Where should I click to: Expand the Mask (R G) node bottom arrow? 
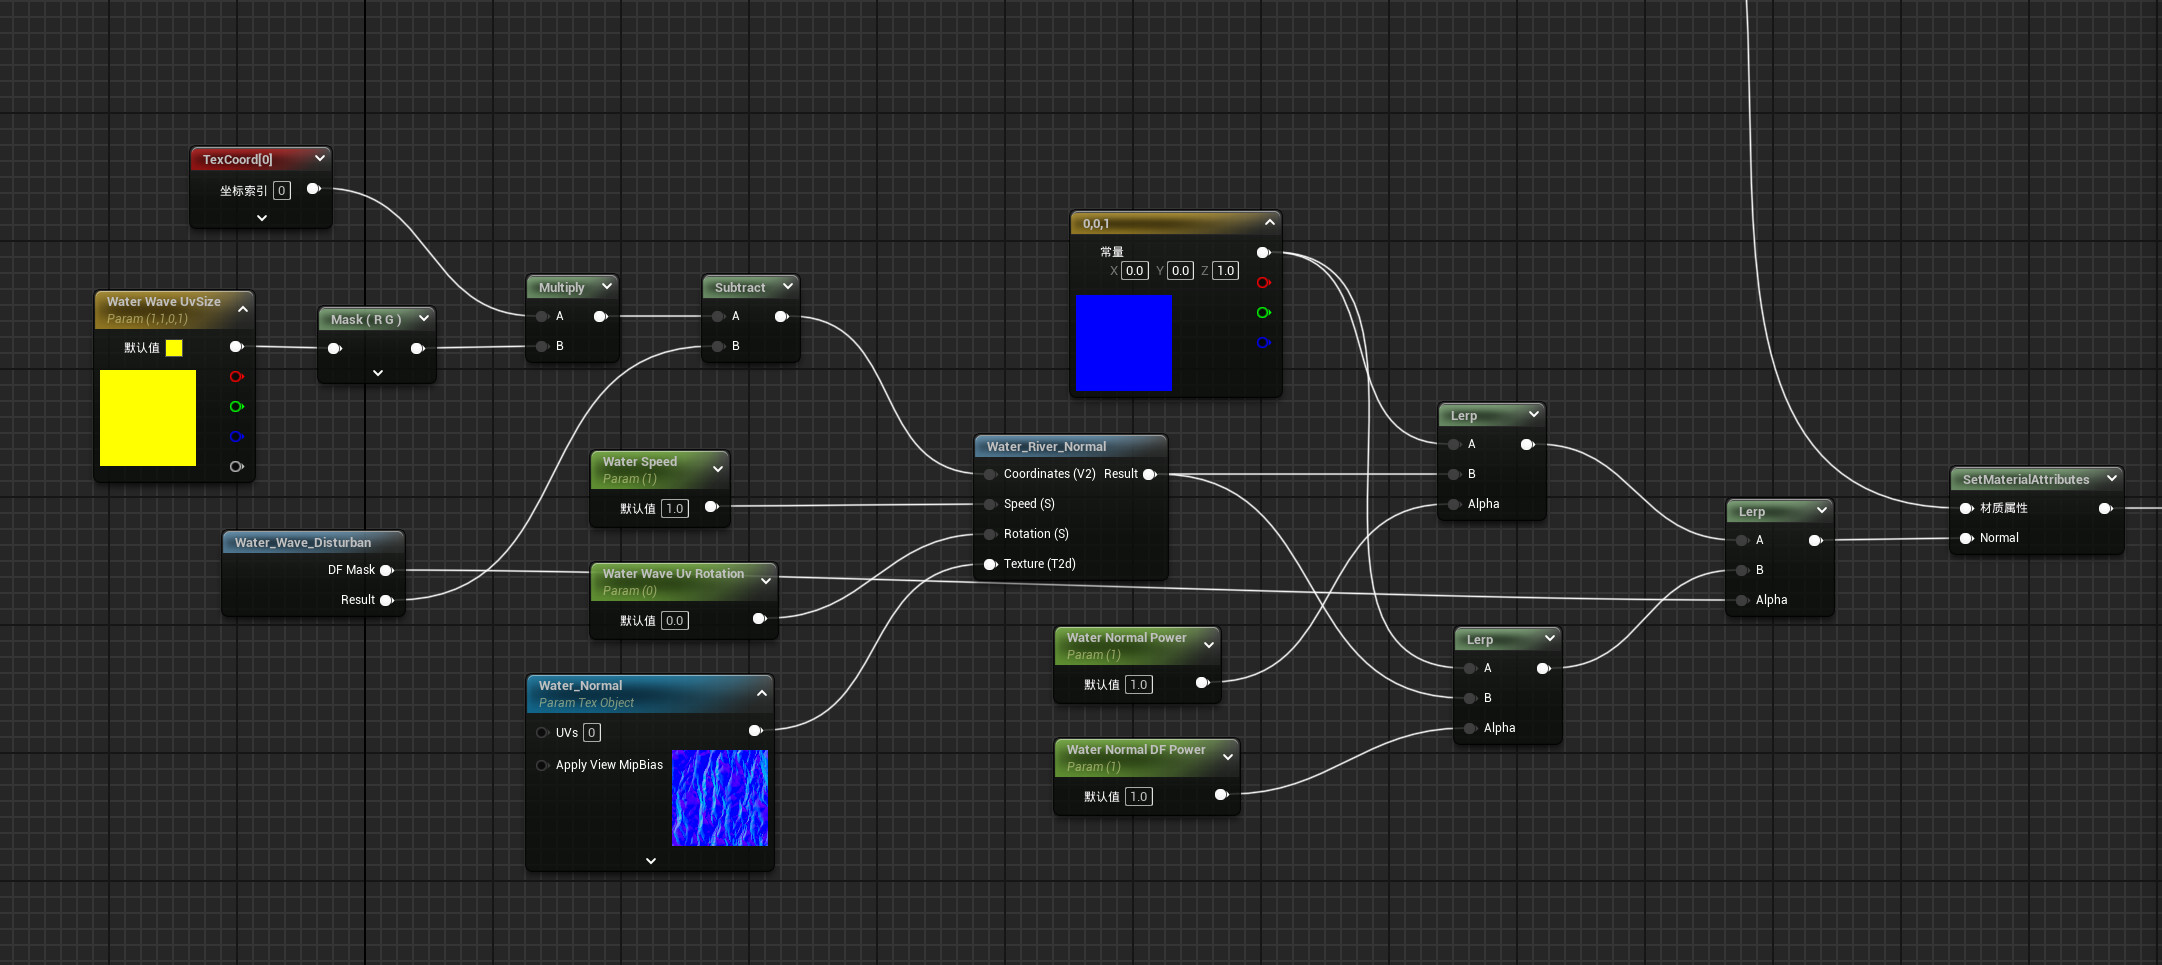coord(378,373)
